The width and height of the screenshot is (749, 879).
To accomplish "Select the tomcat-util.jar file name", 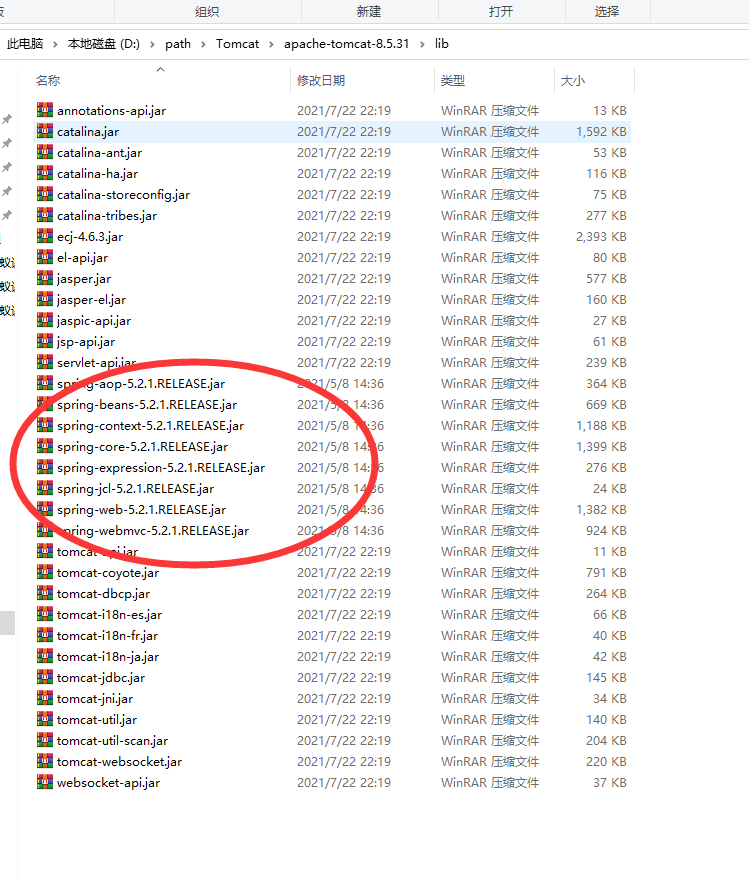I will point(97,719).
